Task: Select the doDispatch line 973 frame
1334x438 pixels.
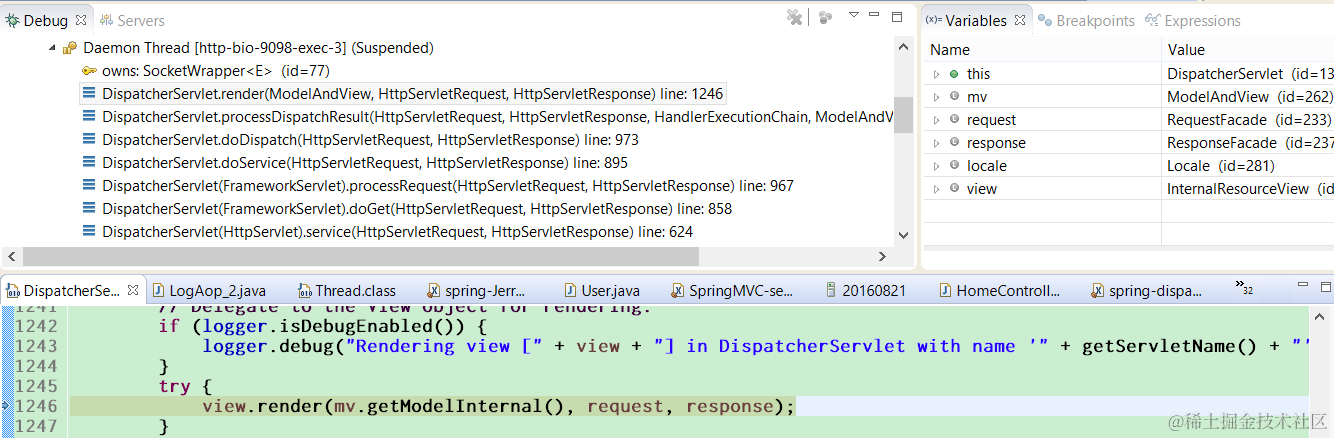Action: tap(360, 140)
